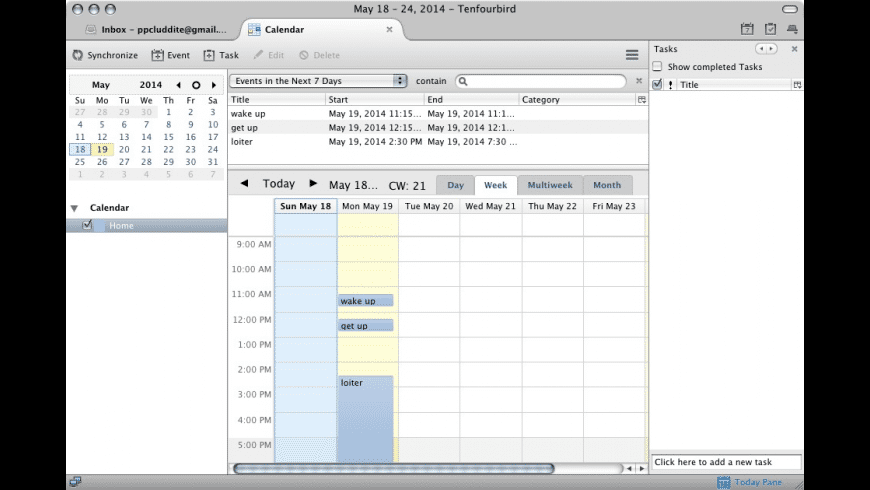Close the Calendar tab

[x=390, y=29]
